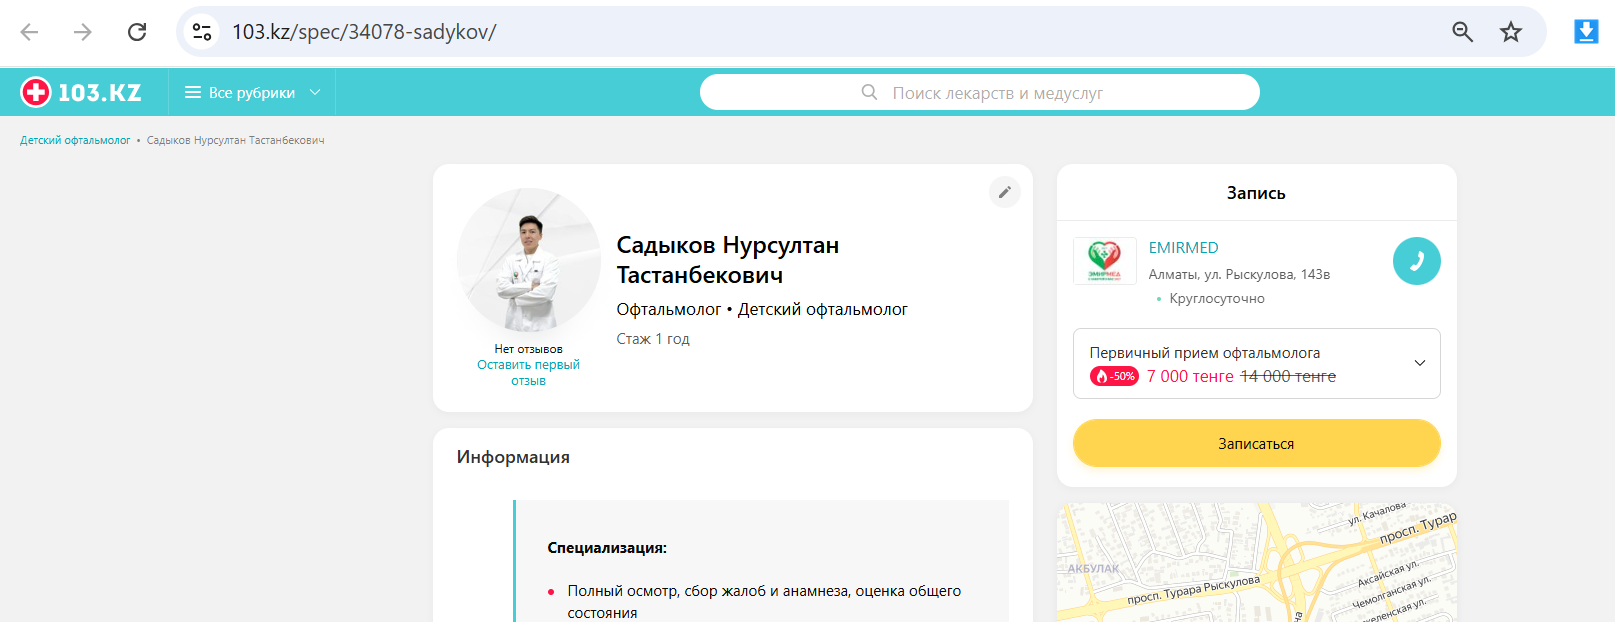Image resolution: width=1615 pixels, height=622 pixels.
Task: Click the doctor's name heading Садыков Нурсултан Тастанбекович
Action: point(728,260)
